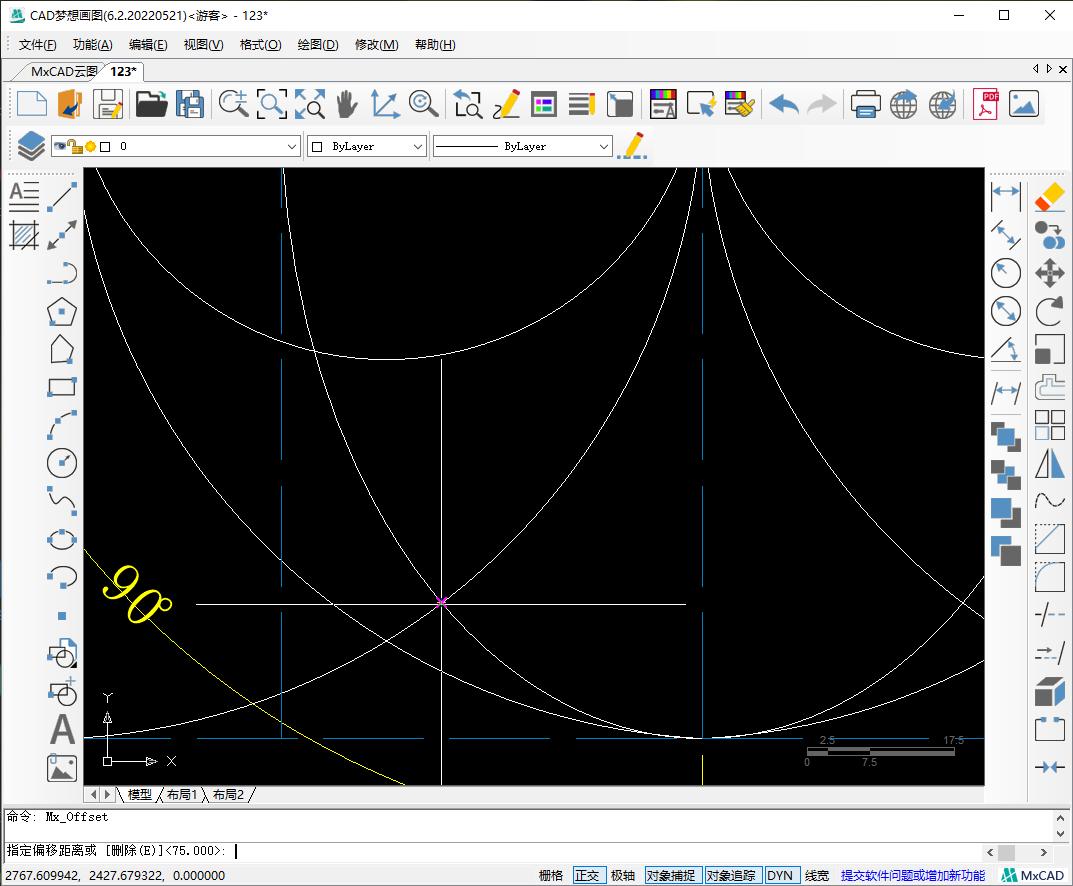
Task: Toggle 正交 ortho mode
Action: click(587, 875)
